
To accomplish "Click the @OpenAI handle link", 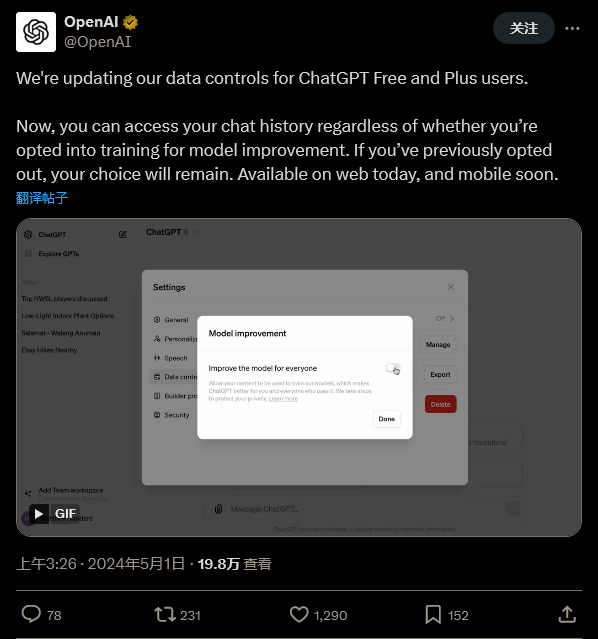I will (x=97, y=42).
